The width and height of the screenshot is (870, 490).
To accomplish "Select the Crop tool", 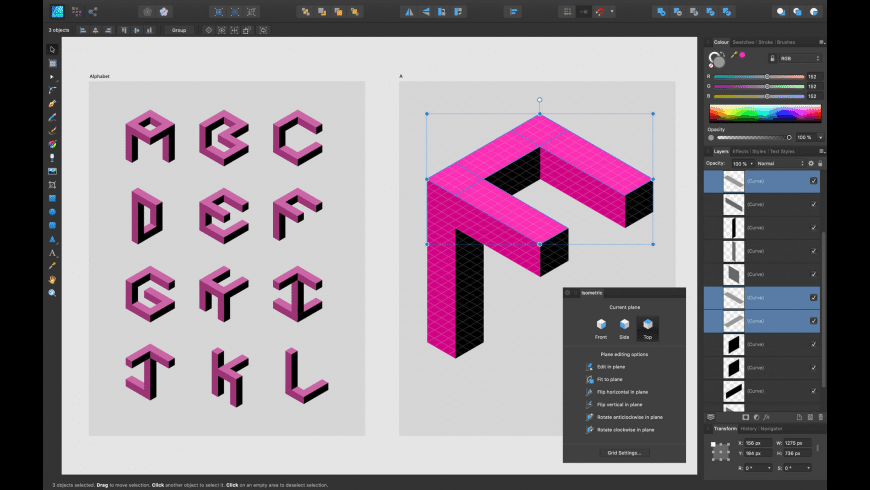I will pyautogui.click(x=52, y=185).
